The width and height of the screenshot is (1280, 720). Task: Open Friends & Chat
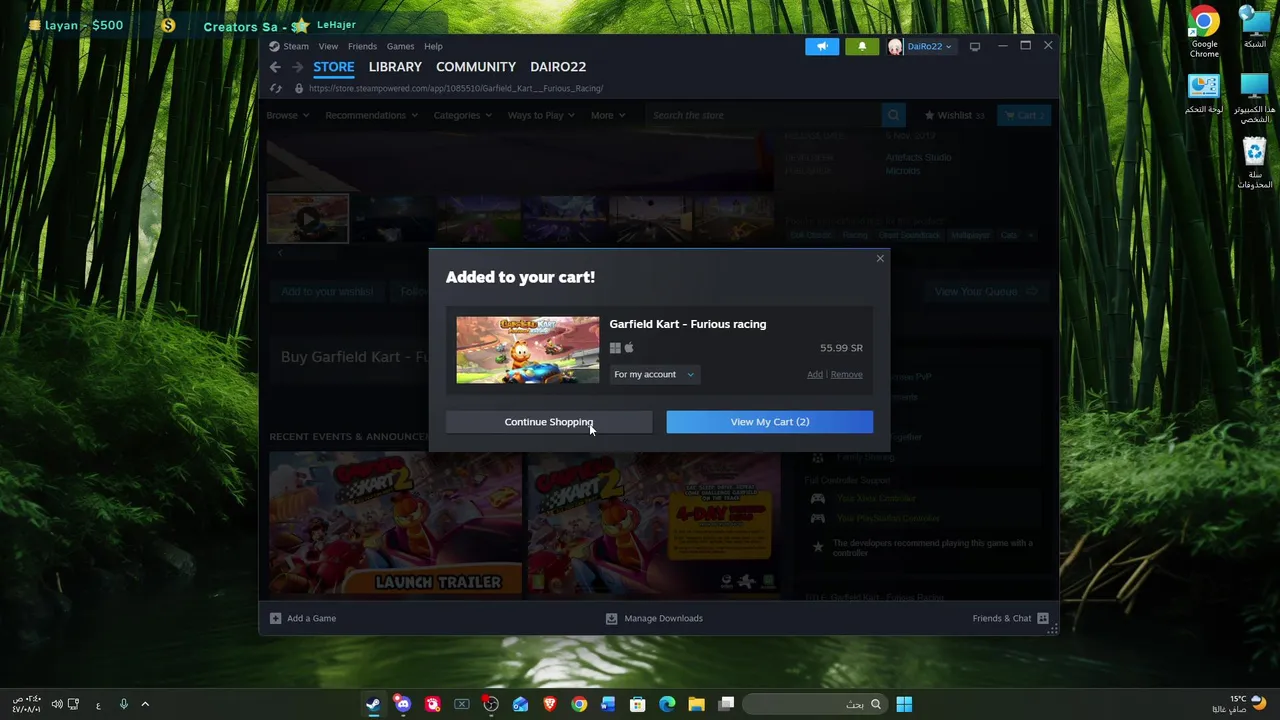(x=1010, y=618)
